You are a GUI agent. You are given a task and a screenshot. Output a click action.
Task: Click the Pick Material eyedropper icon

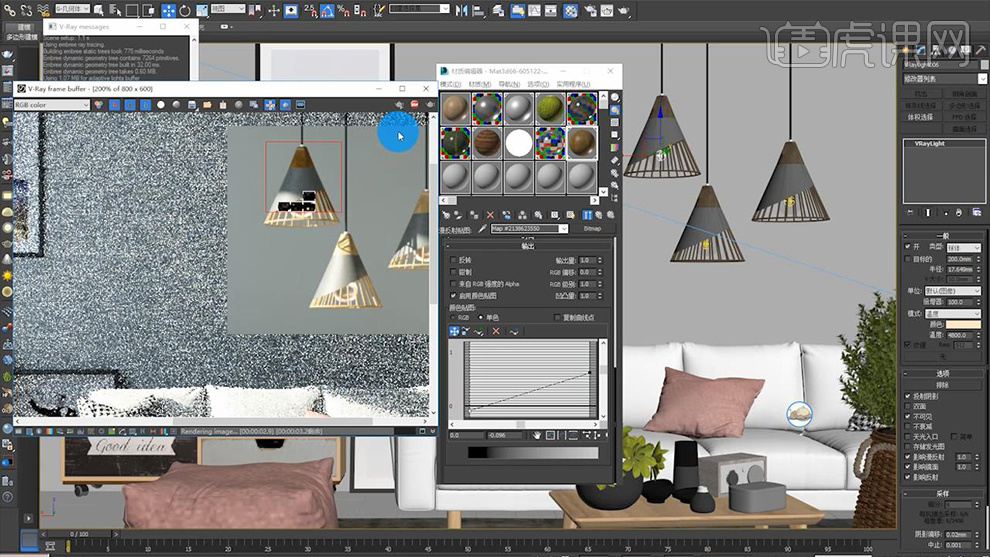click(482, 229)
